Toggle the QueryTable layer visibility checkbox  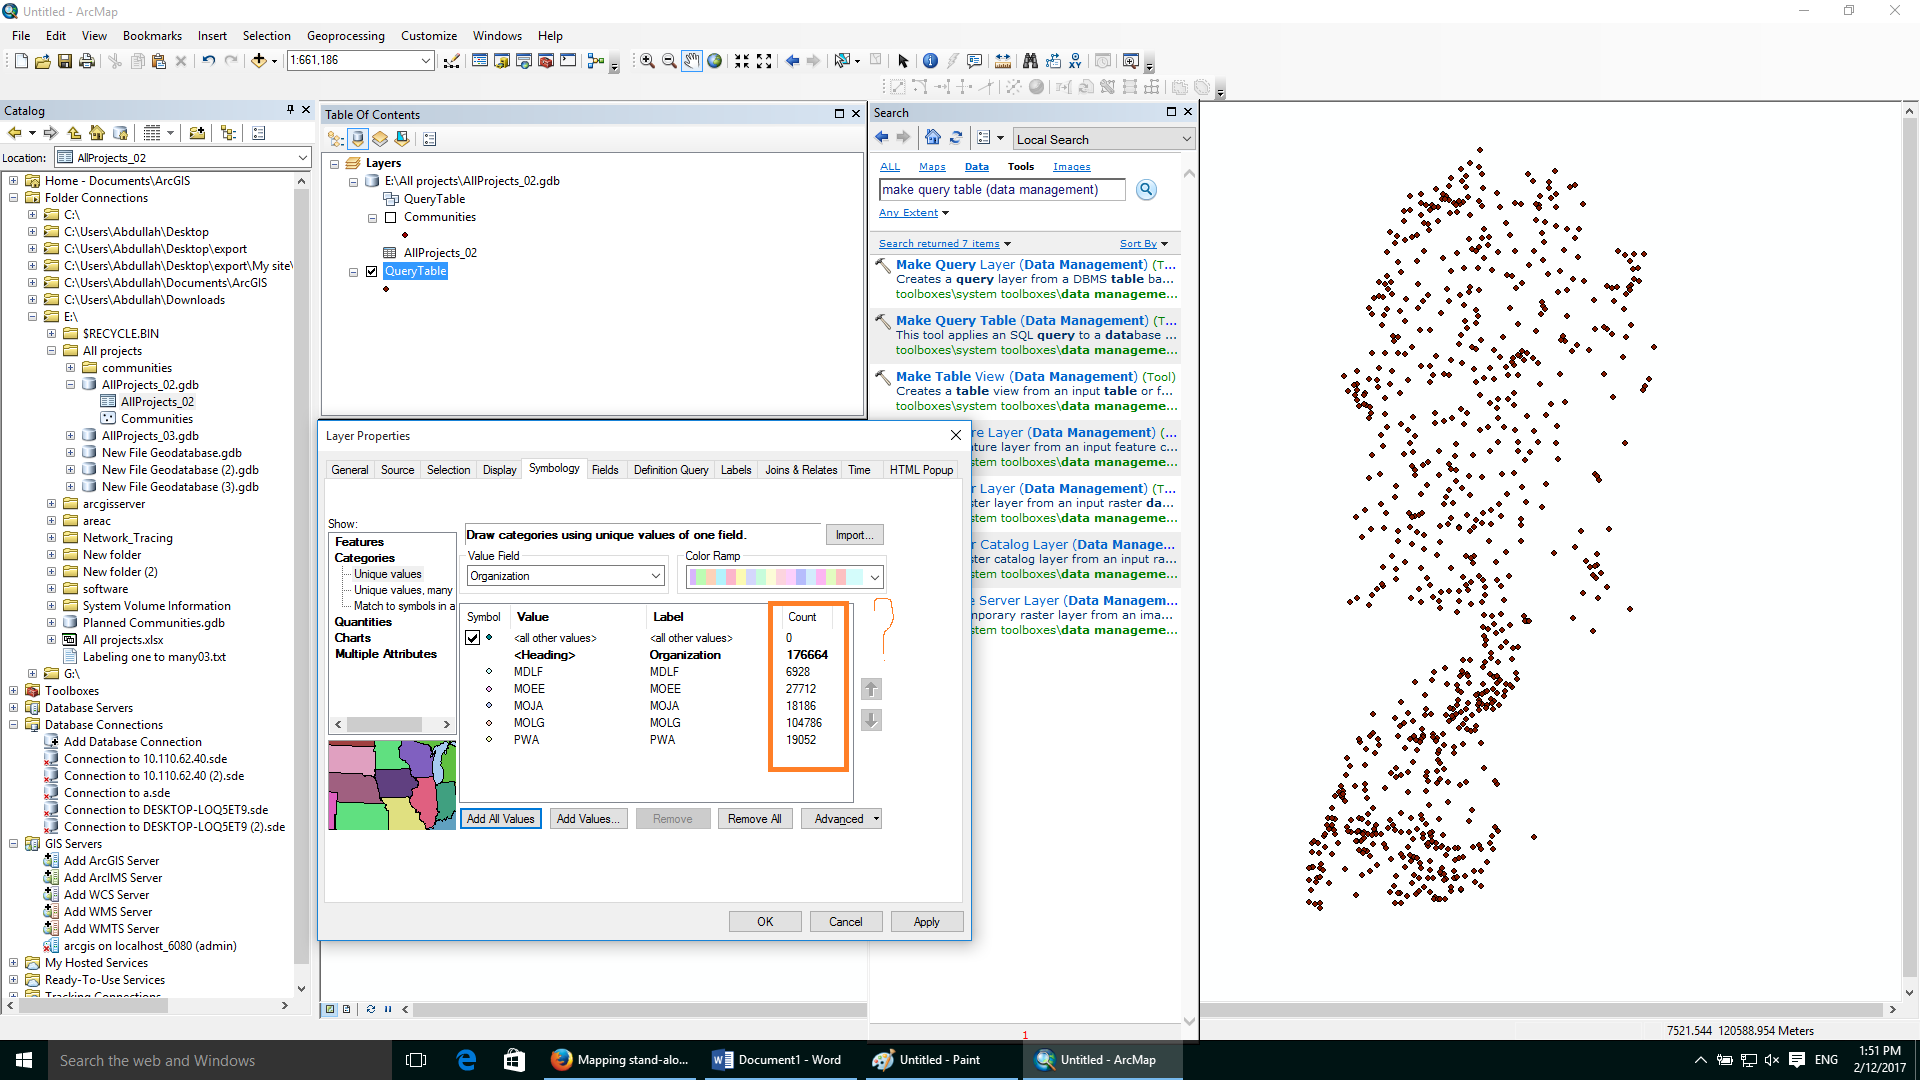click(x=372, y=272)
